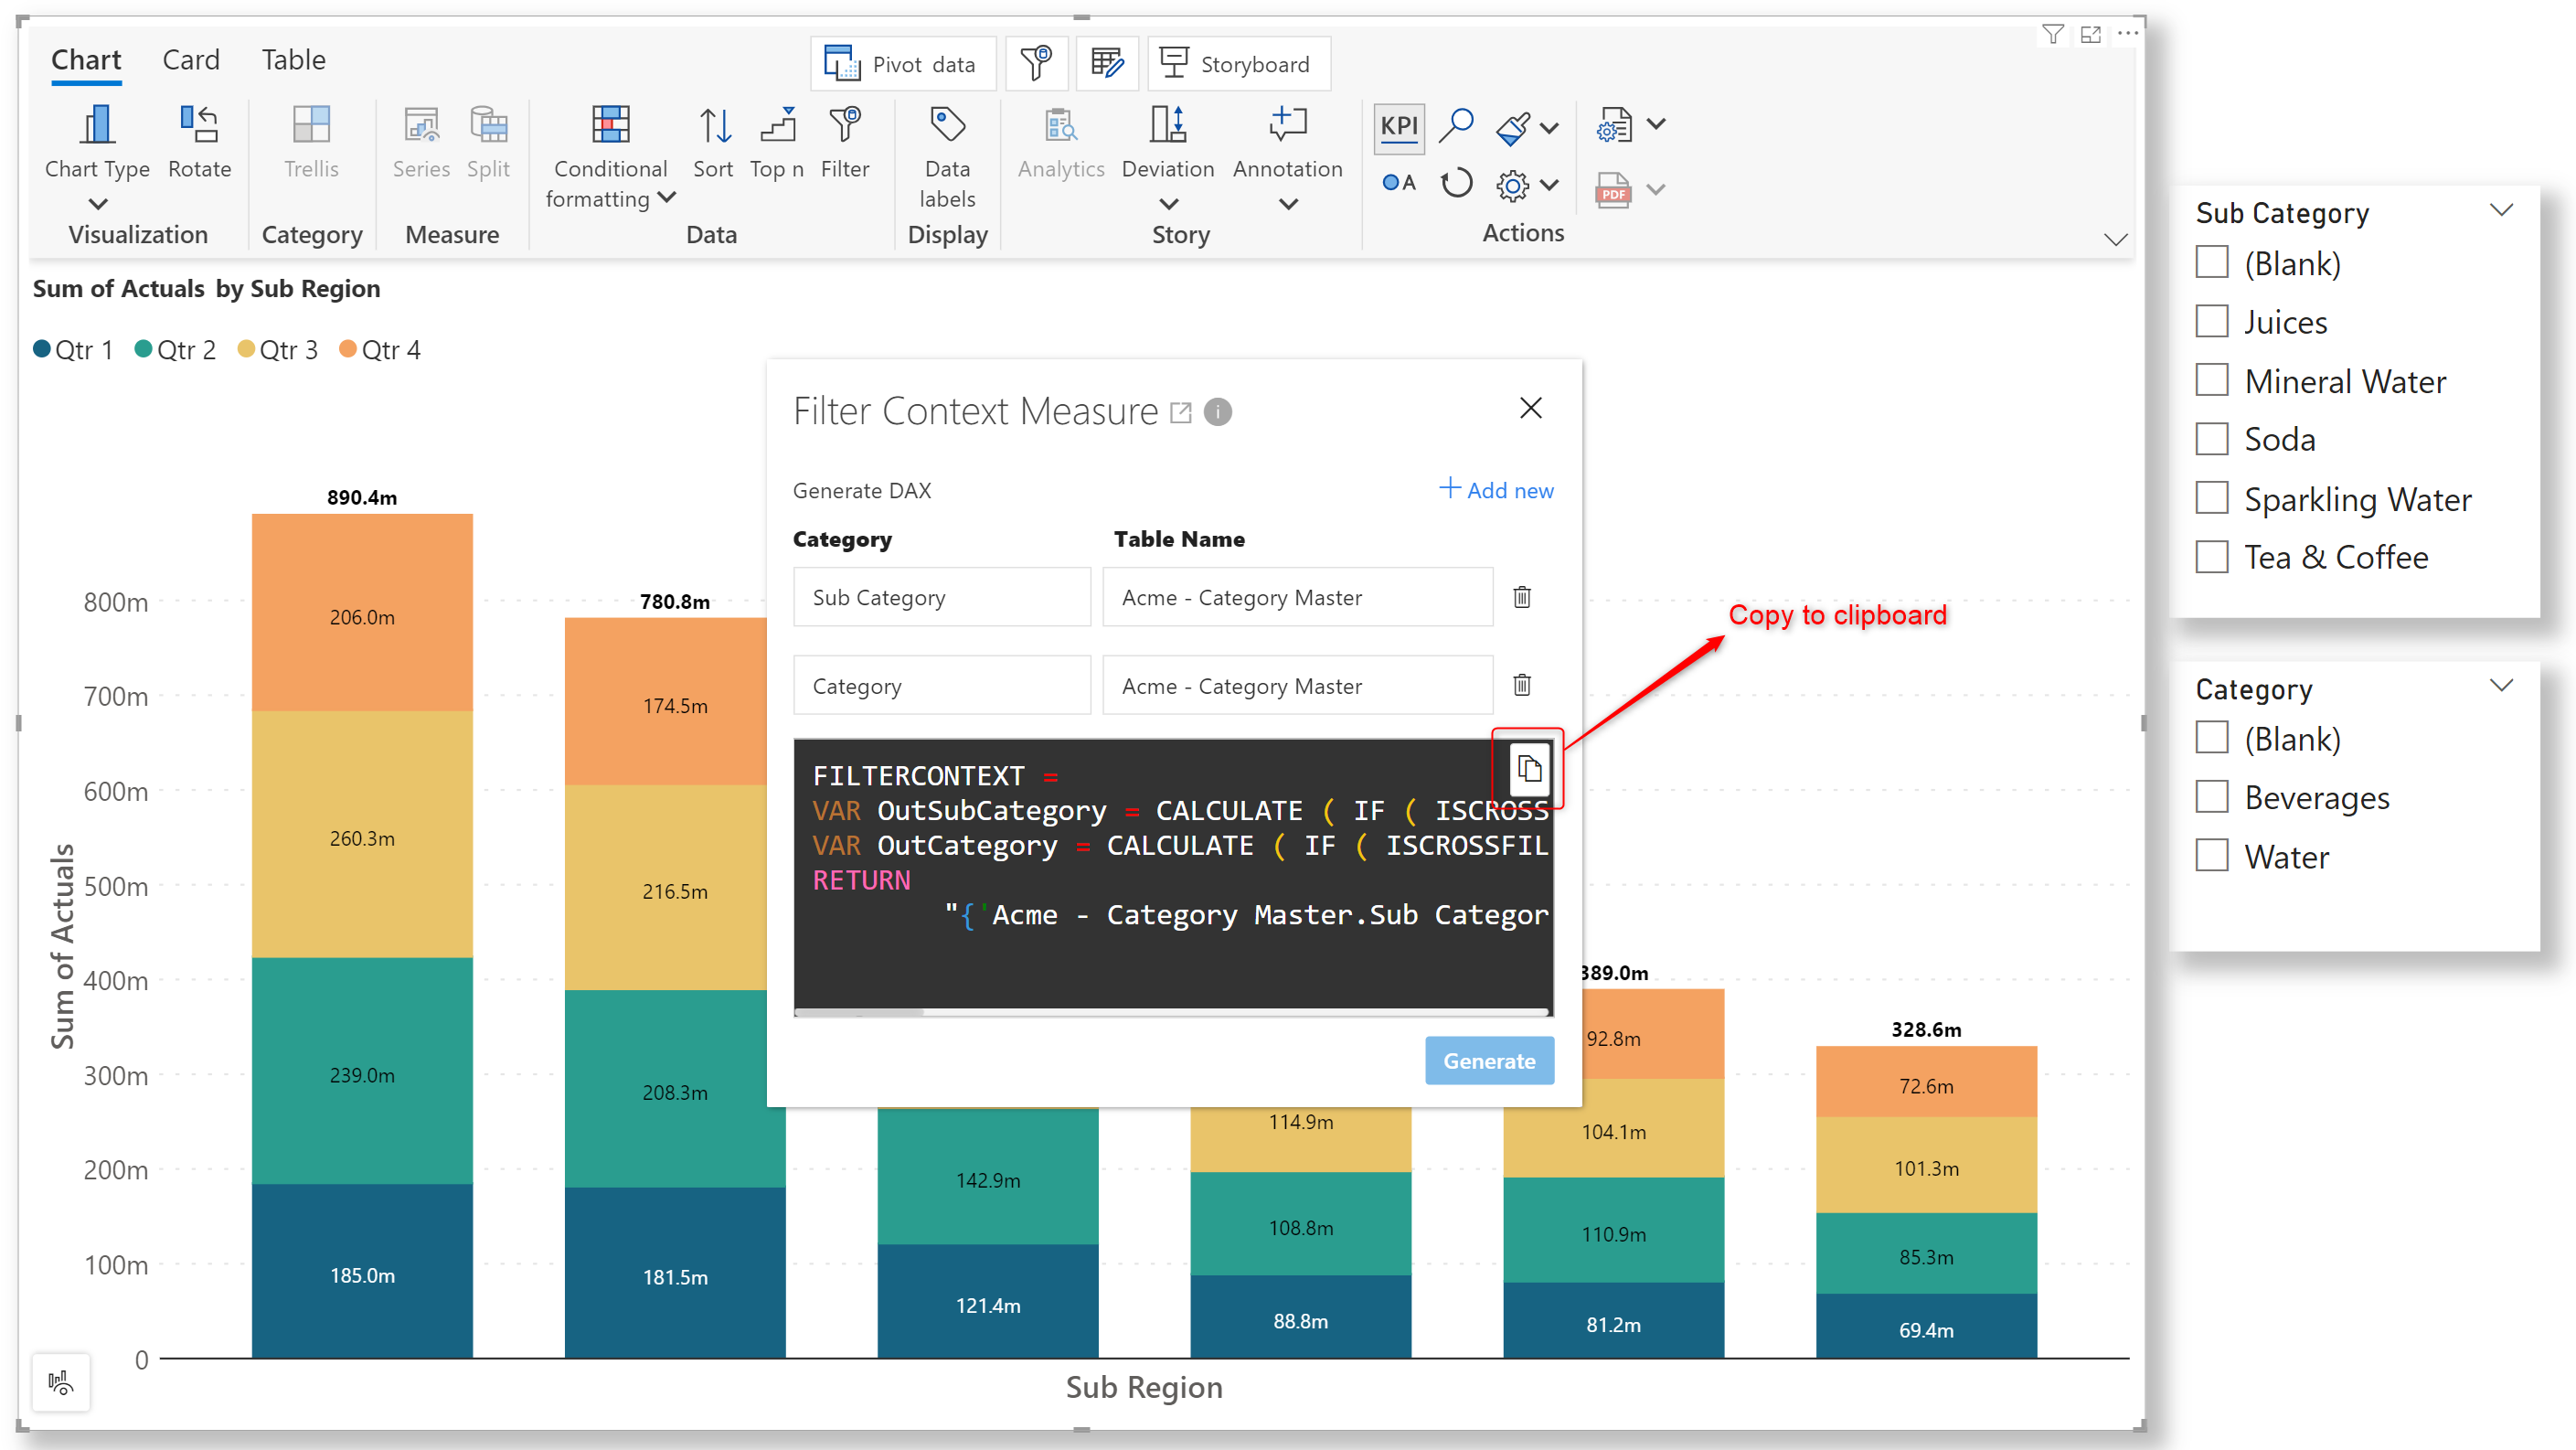Click the Qtr 3 legend color dot
2576x1450 pixels.
[246, 349]
